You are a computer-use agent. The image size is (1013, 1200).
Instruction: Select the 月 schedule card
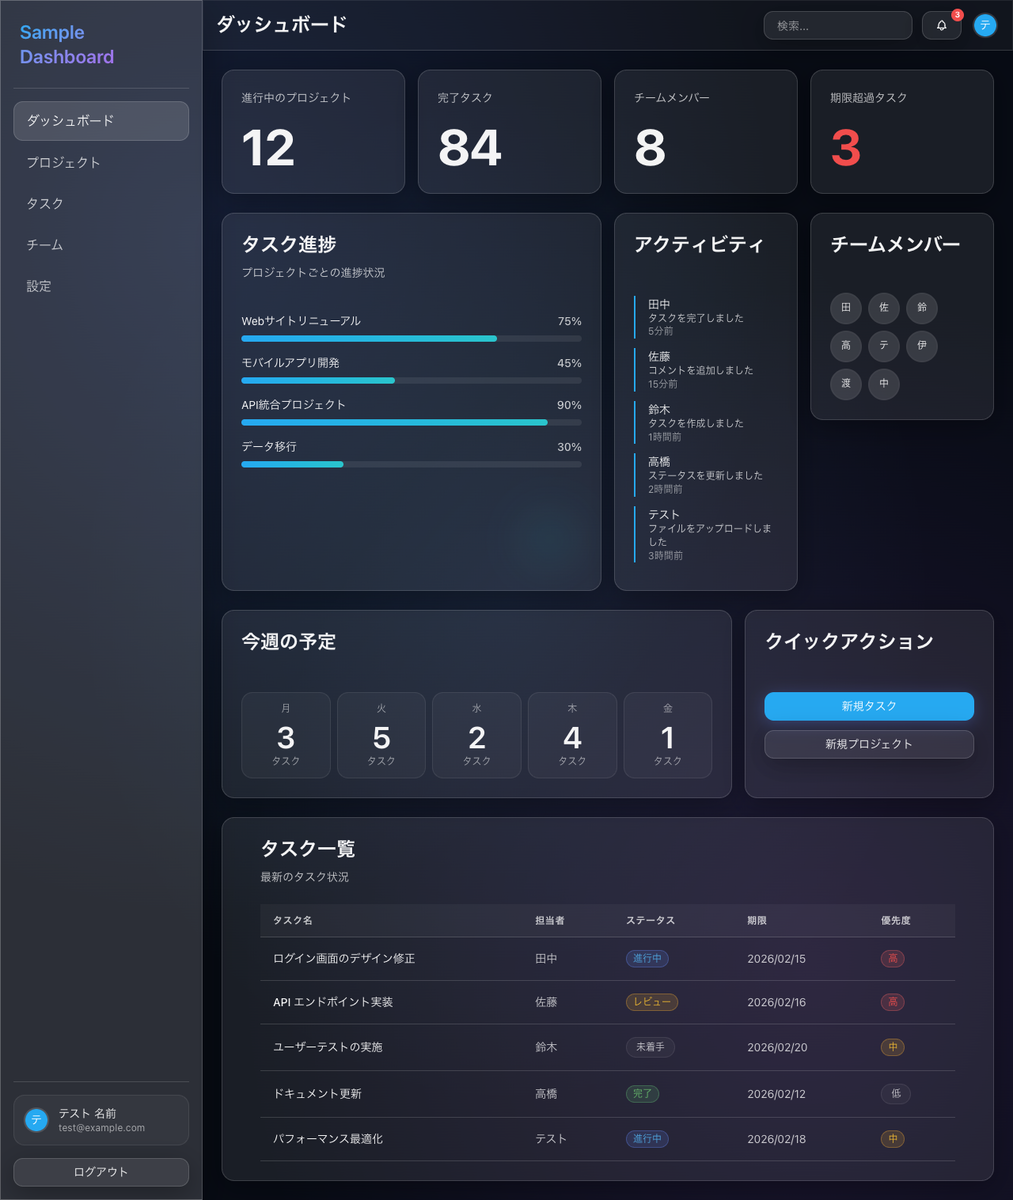(286, 735)
